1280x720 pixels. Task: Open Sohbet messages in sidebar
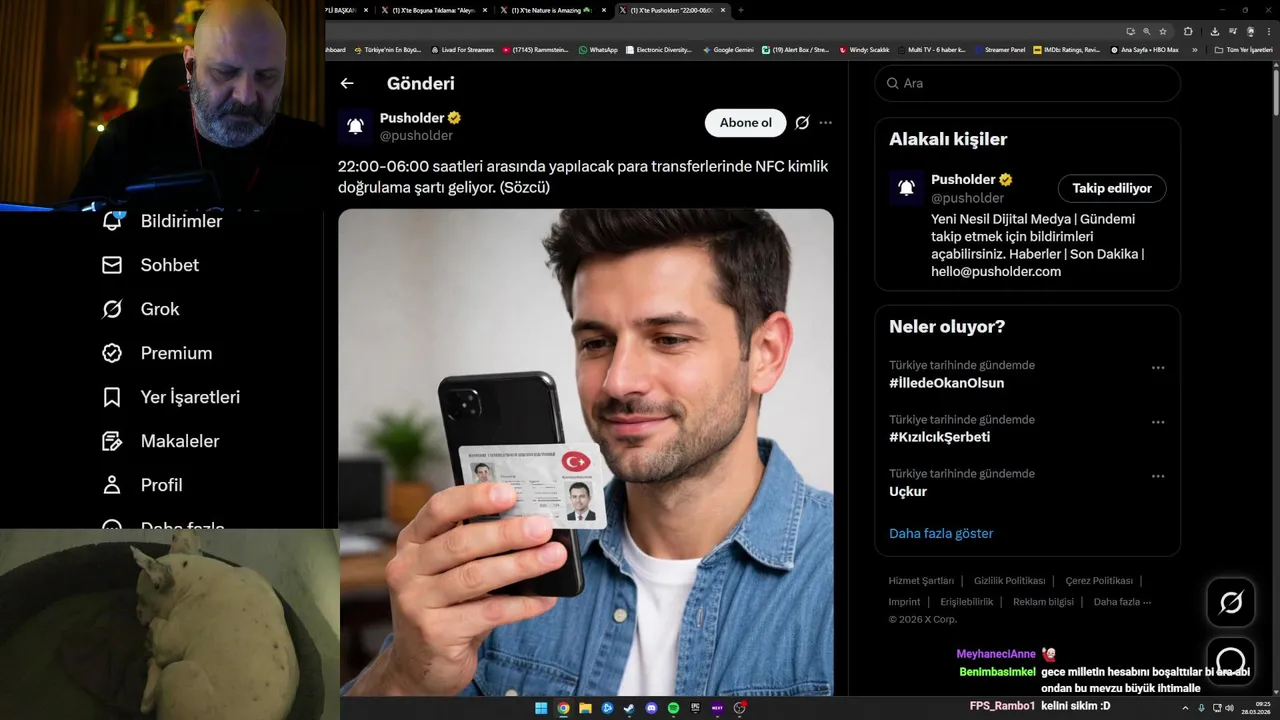pyautogui.click(x=151, y=265)
